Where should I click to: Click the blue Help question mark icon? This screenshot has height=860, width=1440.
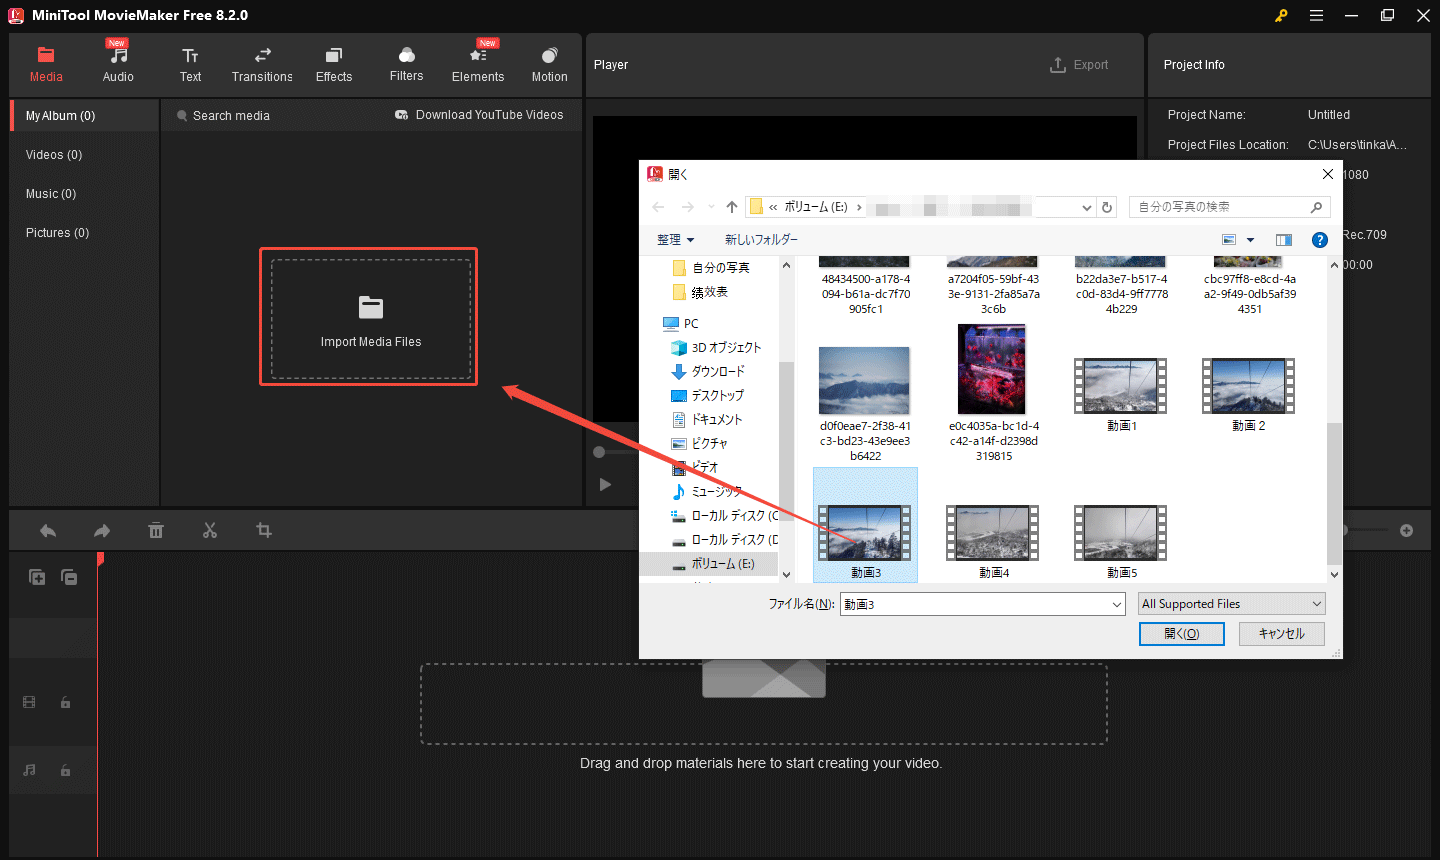(x=1319, y=240)
